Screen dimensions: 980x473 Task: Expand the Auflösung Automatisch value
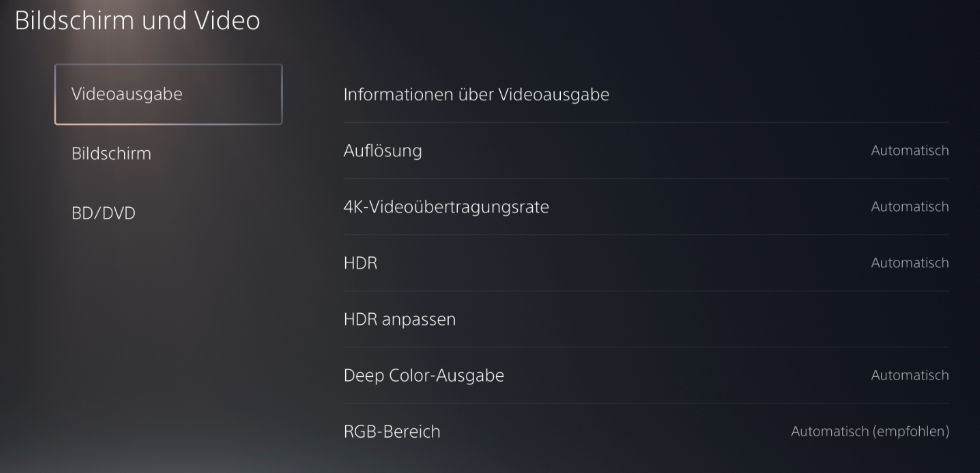[x=909, y=151]
